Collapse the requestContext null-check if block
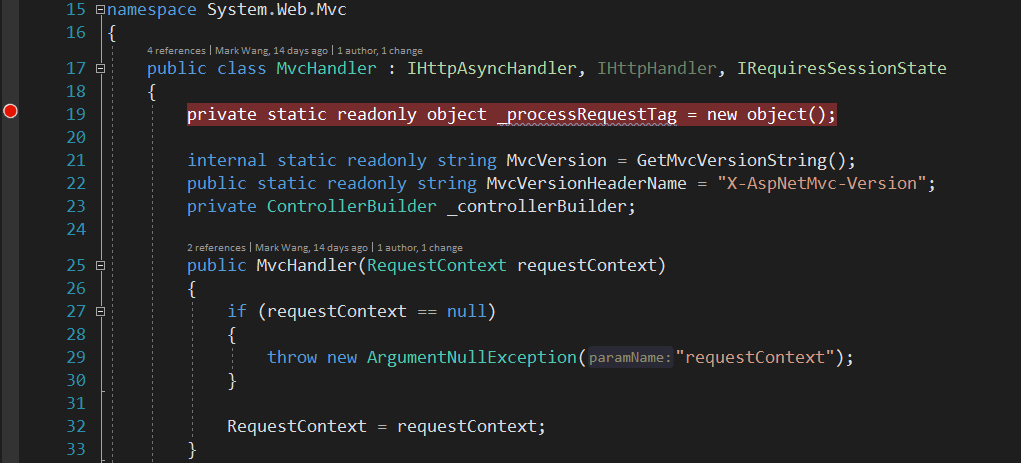The width and height of the screenshot is (1021, 463). [99, 311]
